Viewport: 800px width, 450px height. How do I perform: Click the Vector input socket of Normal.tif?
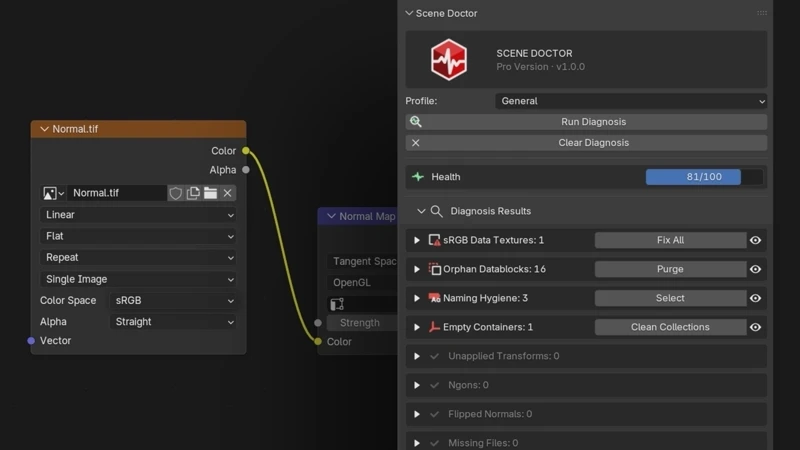point(31,340)
